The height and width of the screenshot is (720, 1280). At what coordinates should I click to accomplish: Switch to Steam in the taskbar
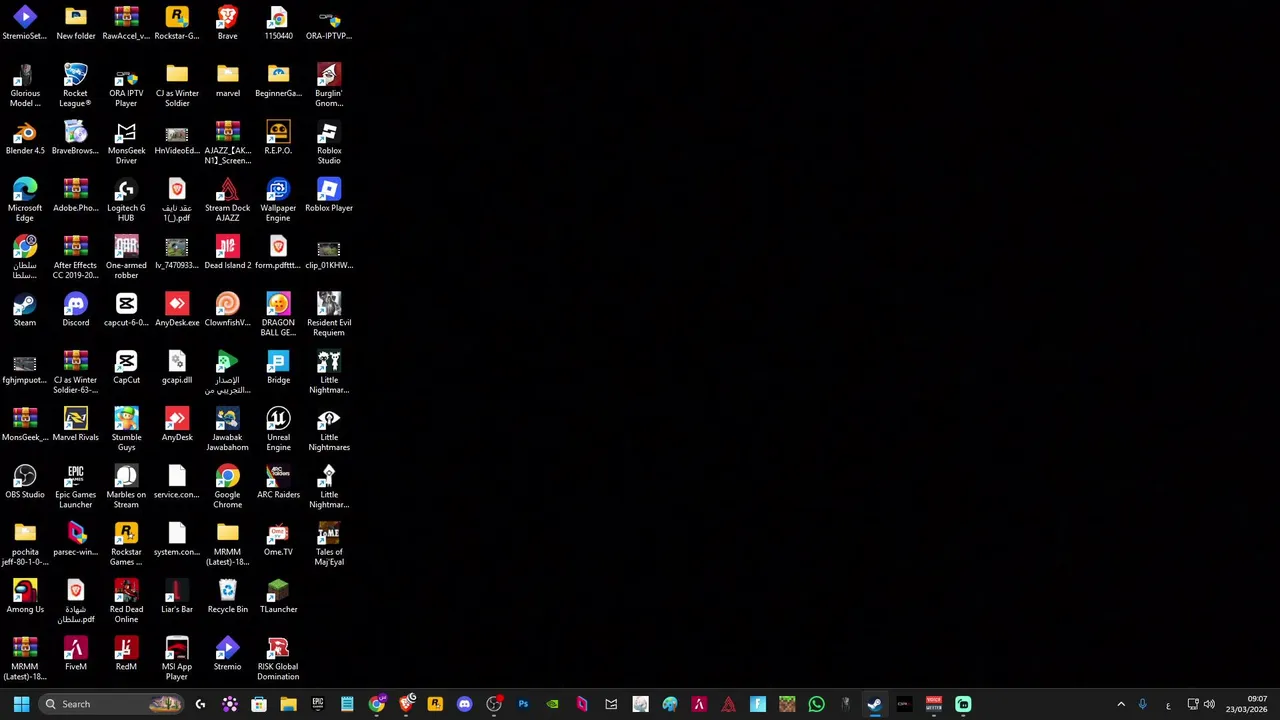coord(875,704)
